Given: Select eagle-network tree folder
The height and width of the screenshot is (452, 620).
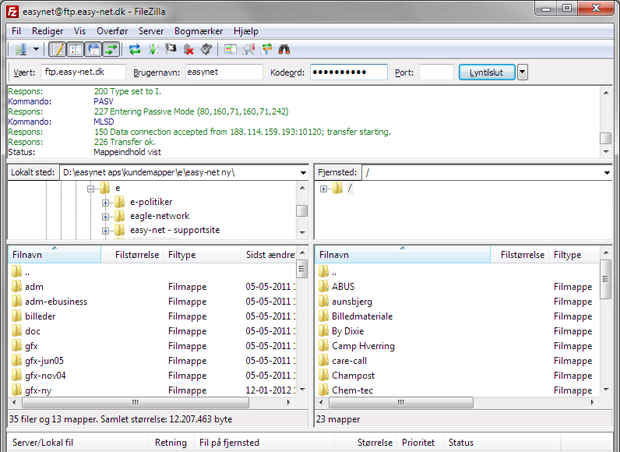Looking at the screenshot, I should (160, 216).
